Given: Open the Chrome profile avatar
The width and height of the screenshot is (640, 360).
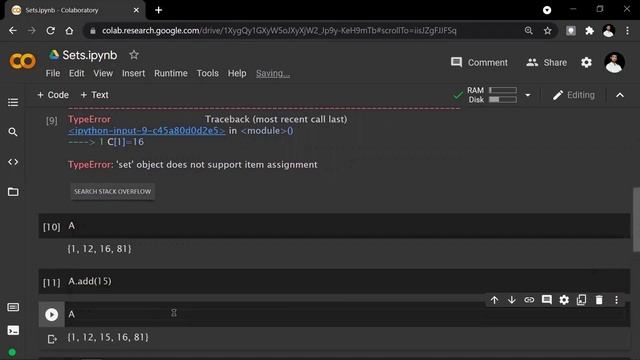Looking at the screenshot, I should (609, 31).
